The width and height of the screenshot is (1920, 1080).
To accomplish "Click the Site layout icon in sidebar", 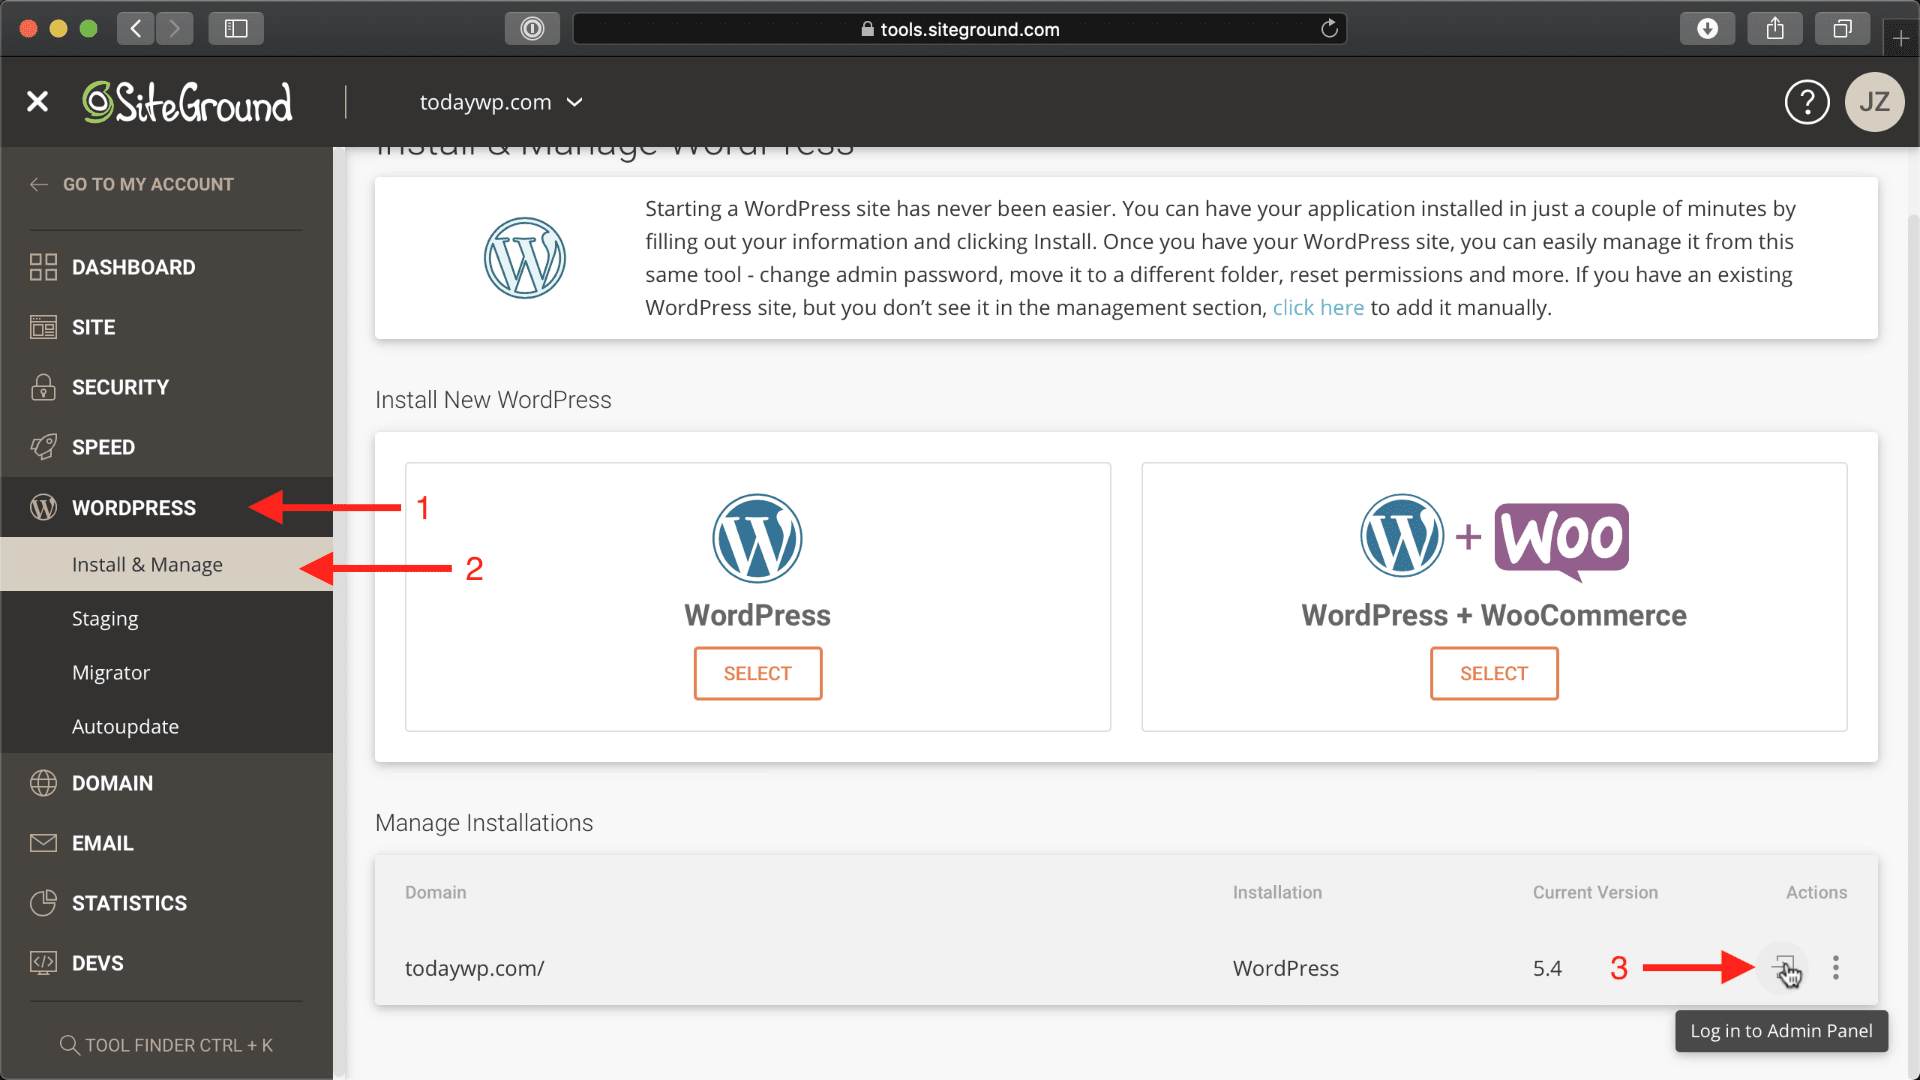I will click(43, 327).
